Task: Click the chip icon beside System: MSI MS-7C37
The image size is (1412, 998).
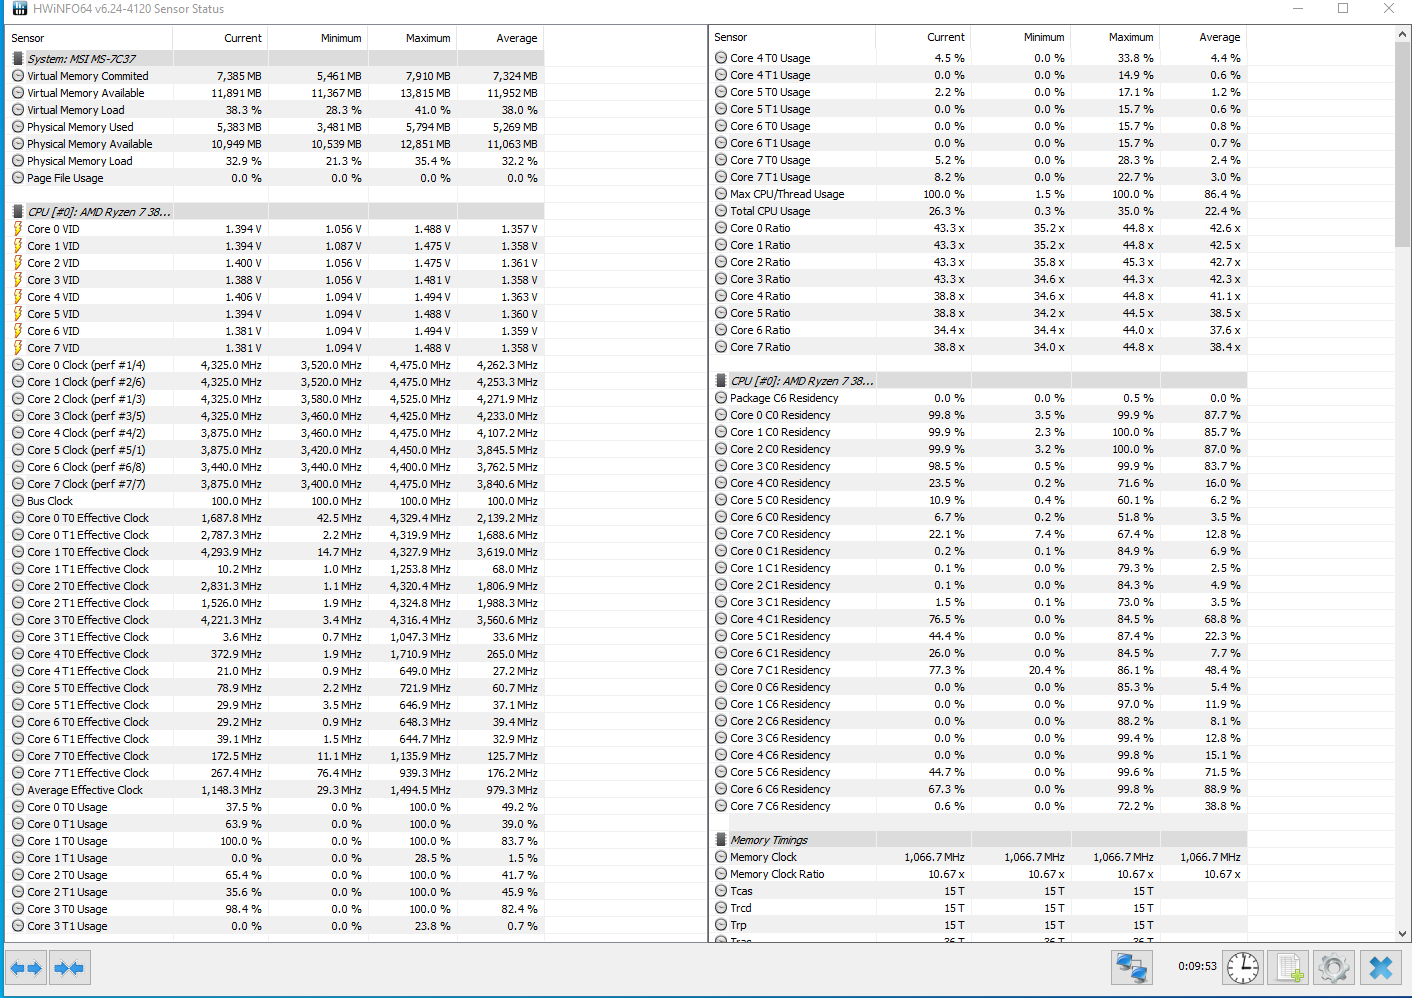Action: [18, 59]
